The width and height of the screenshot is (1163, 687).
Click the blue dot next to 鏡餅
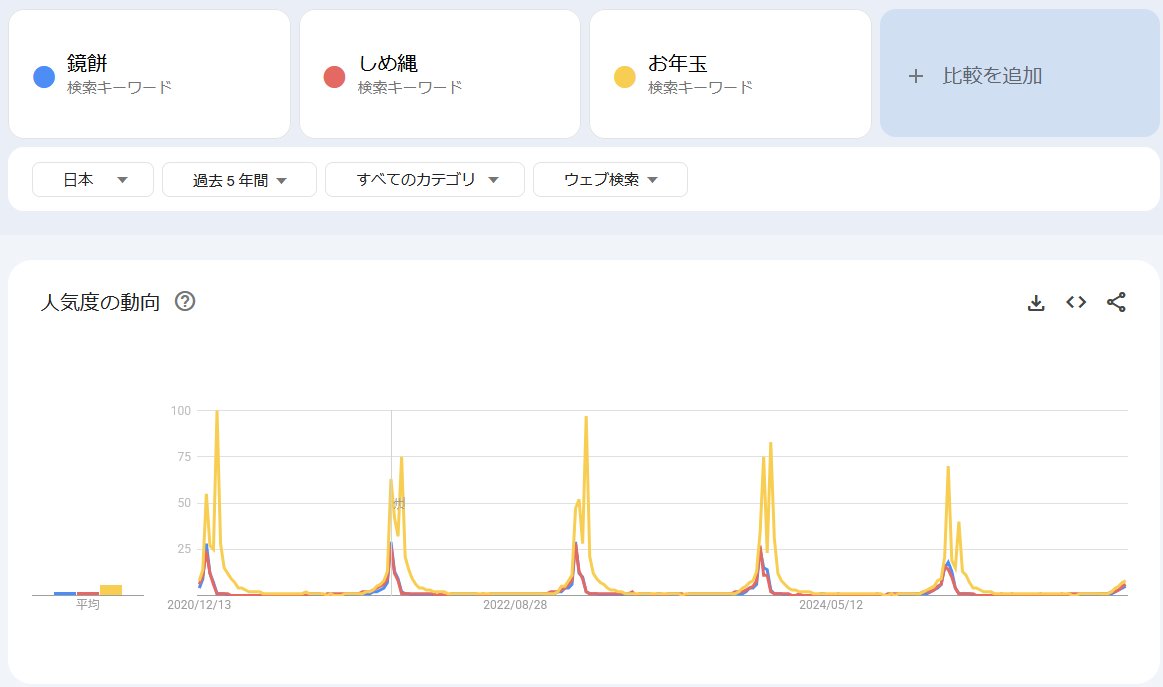click(x=44, y=77)
